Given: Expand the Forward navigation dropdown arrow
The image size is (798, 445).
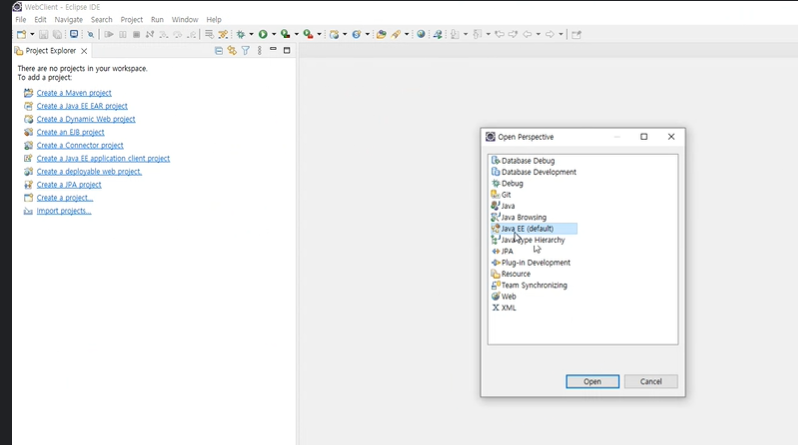Looking at the screenshot, I should (561, 35).
